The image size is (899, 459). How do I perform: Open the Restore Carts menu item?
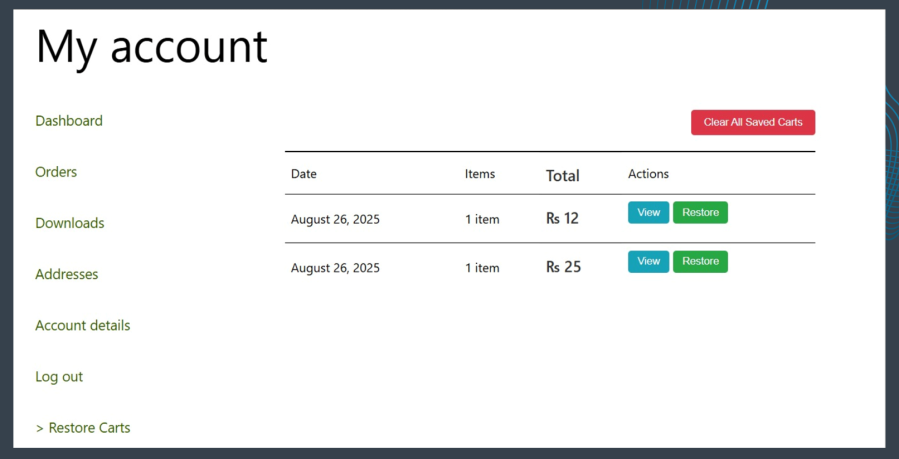83,428
